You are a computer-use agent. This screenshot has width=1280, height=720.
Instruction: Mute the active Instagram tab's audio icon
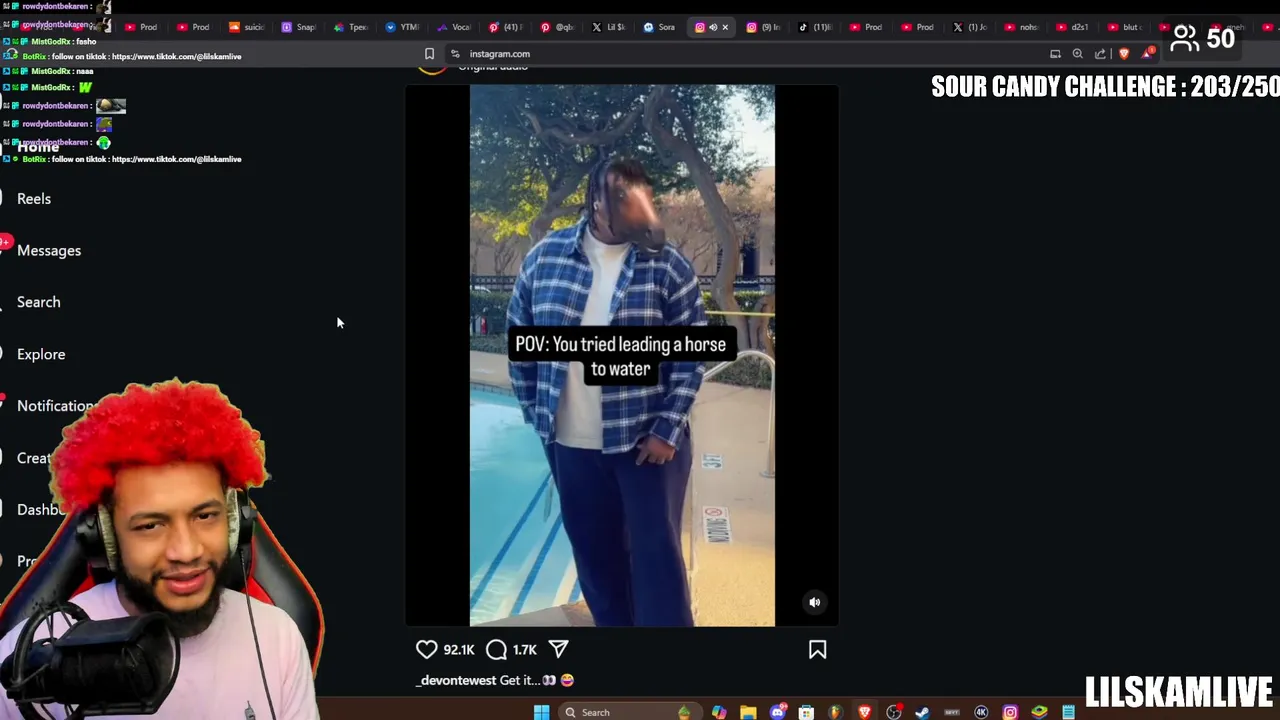713,27
